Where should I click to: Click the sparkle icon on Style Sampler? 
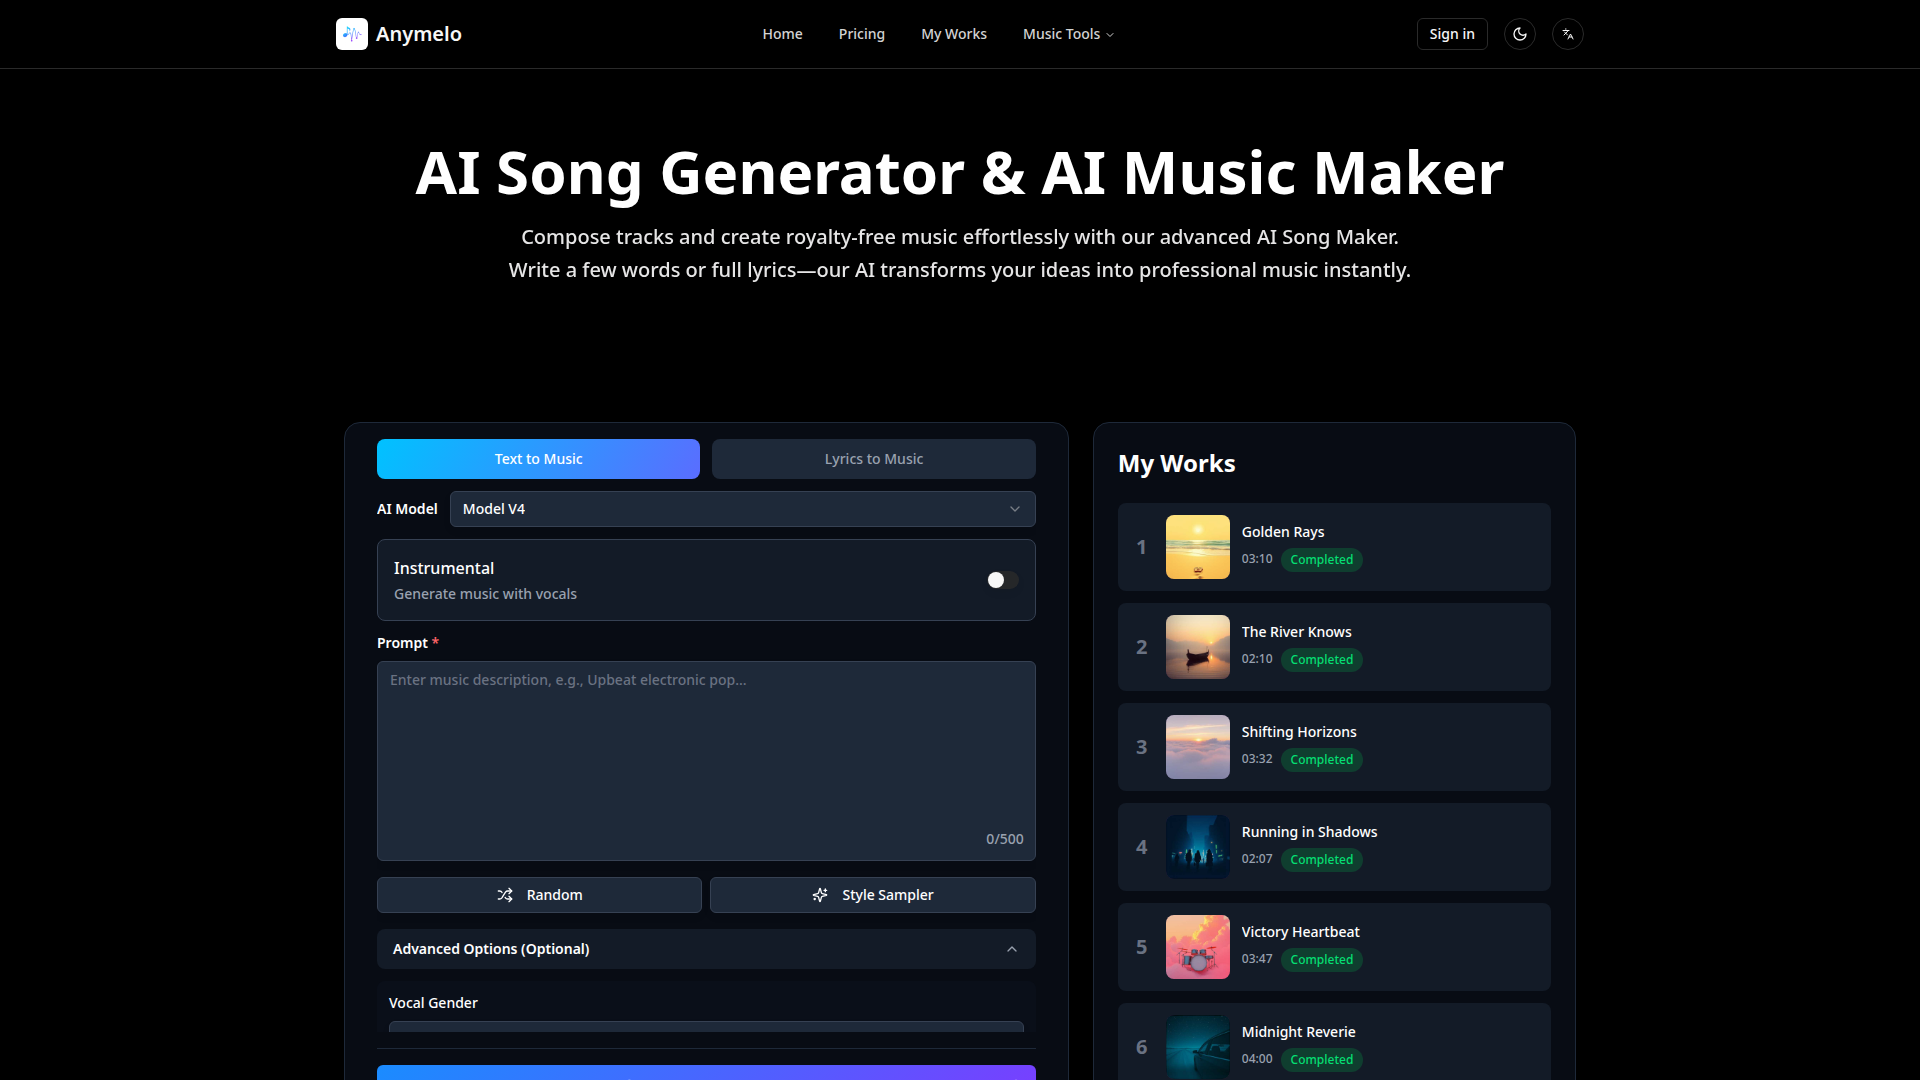pos(820,895)
